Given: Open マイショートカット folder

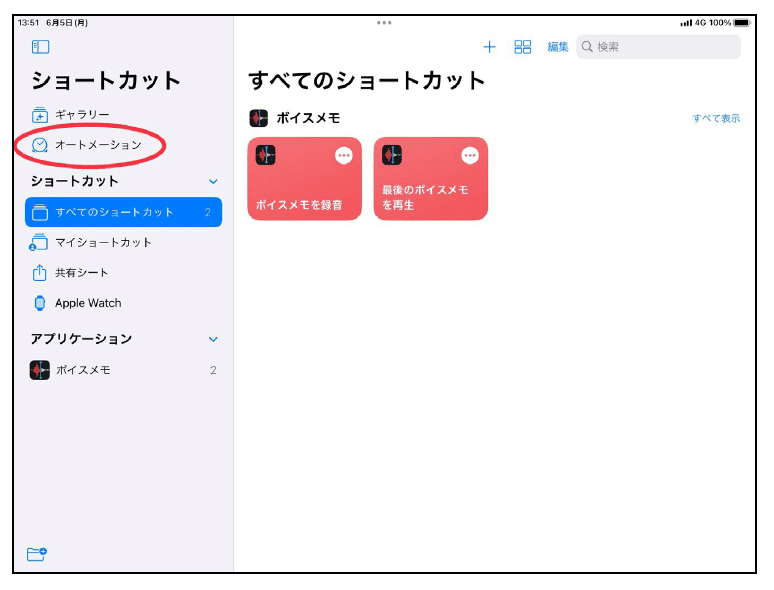Looking at the screenshot, I should click(123, 242).
